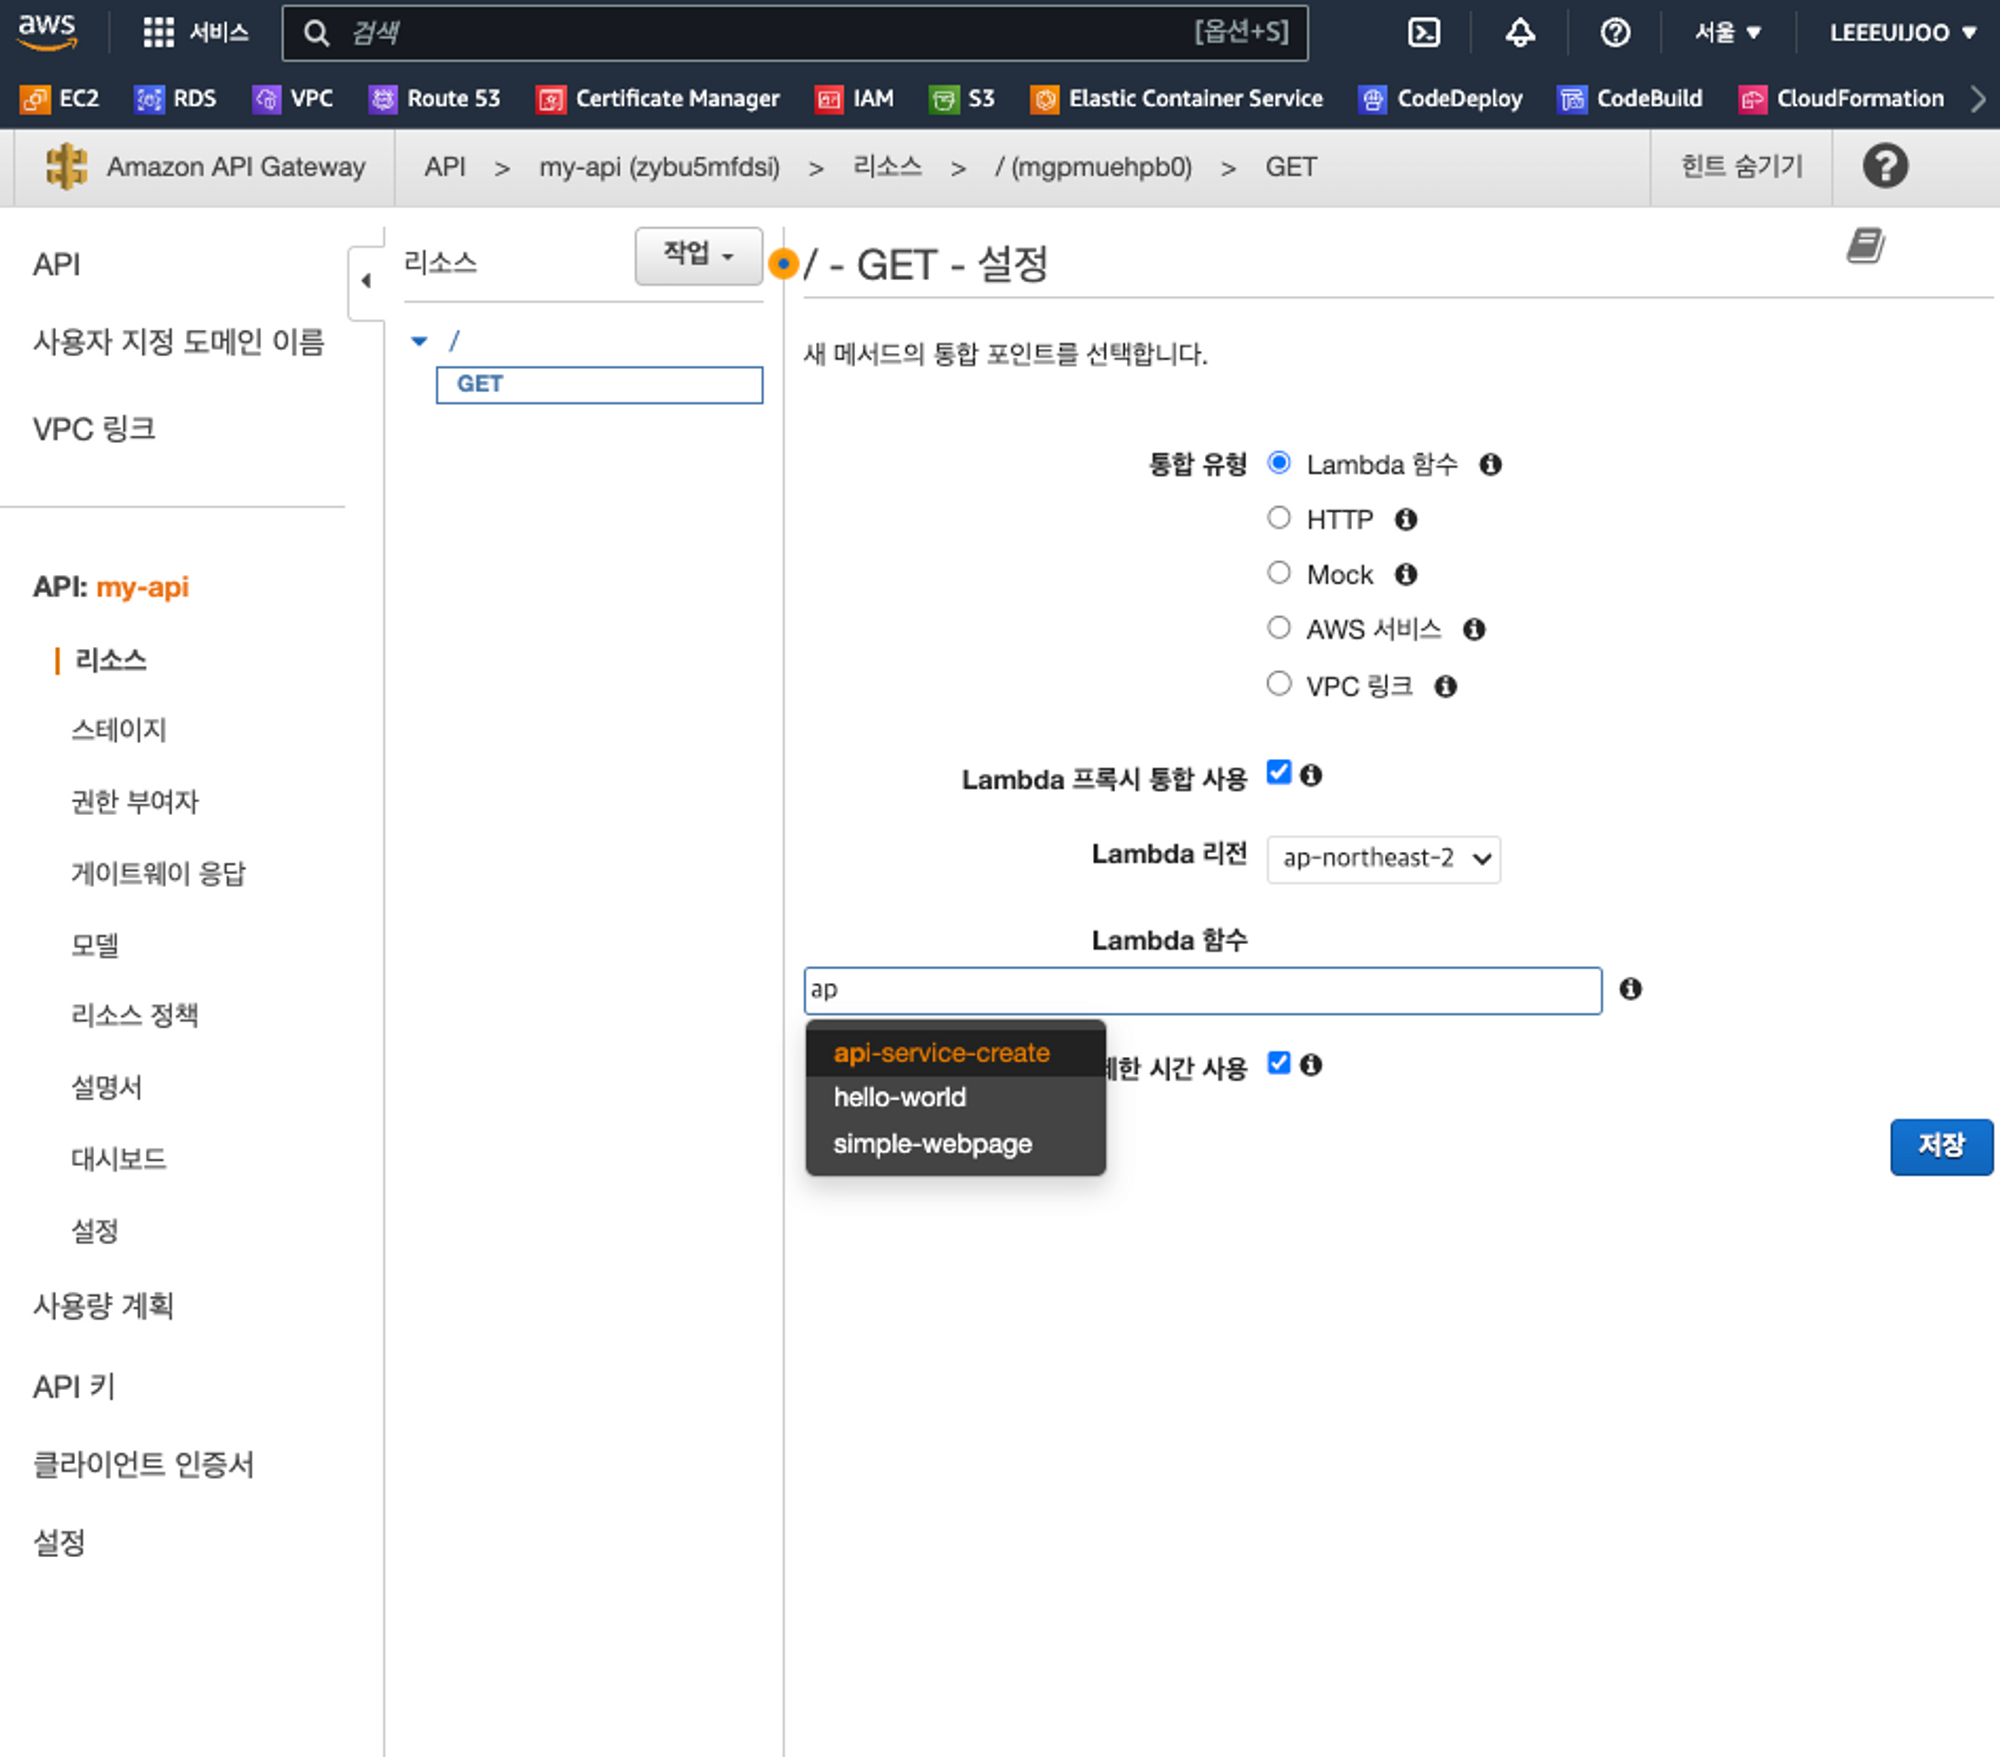Open Route 53 shortcut
This screenshot has width=2000, height=1757.
435,98
